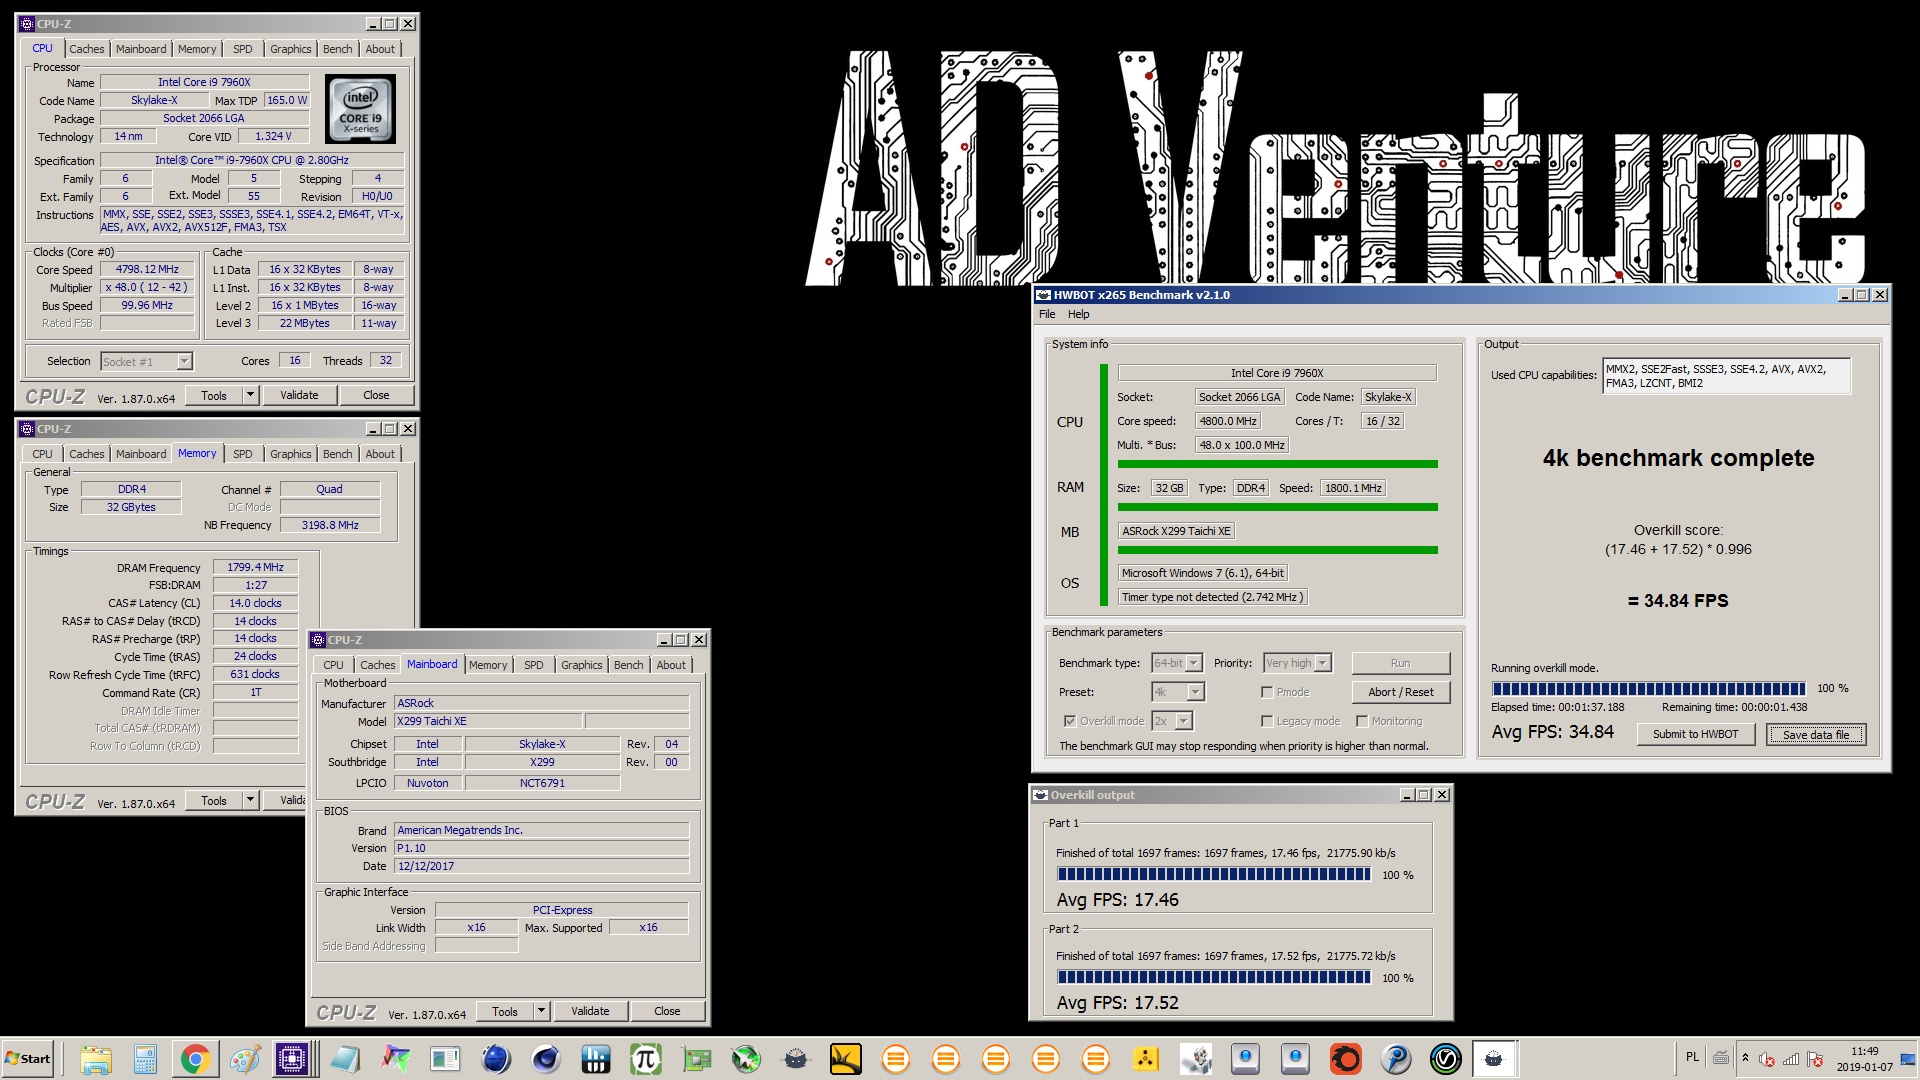
Task: Click the muted volume tray icon
Action: (1767, 1059)
